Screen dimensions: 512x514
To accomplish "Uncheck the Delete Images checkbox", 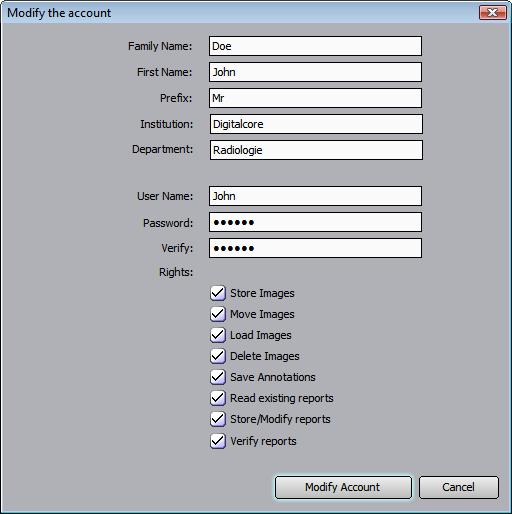I will pyautogui.click(x=218, y=356).
